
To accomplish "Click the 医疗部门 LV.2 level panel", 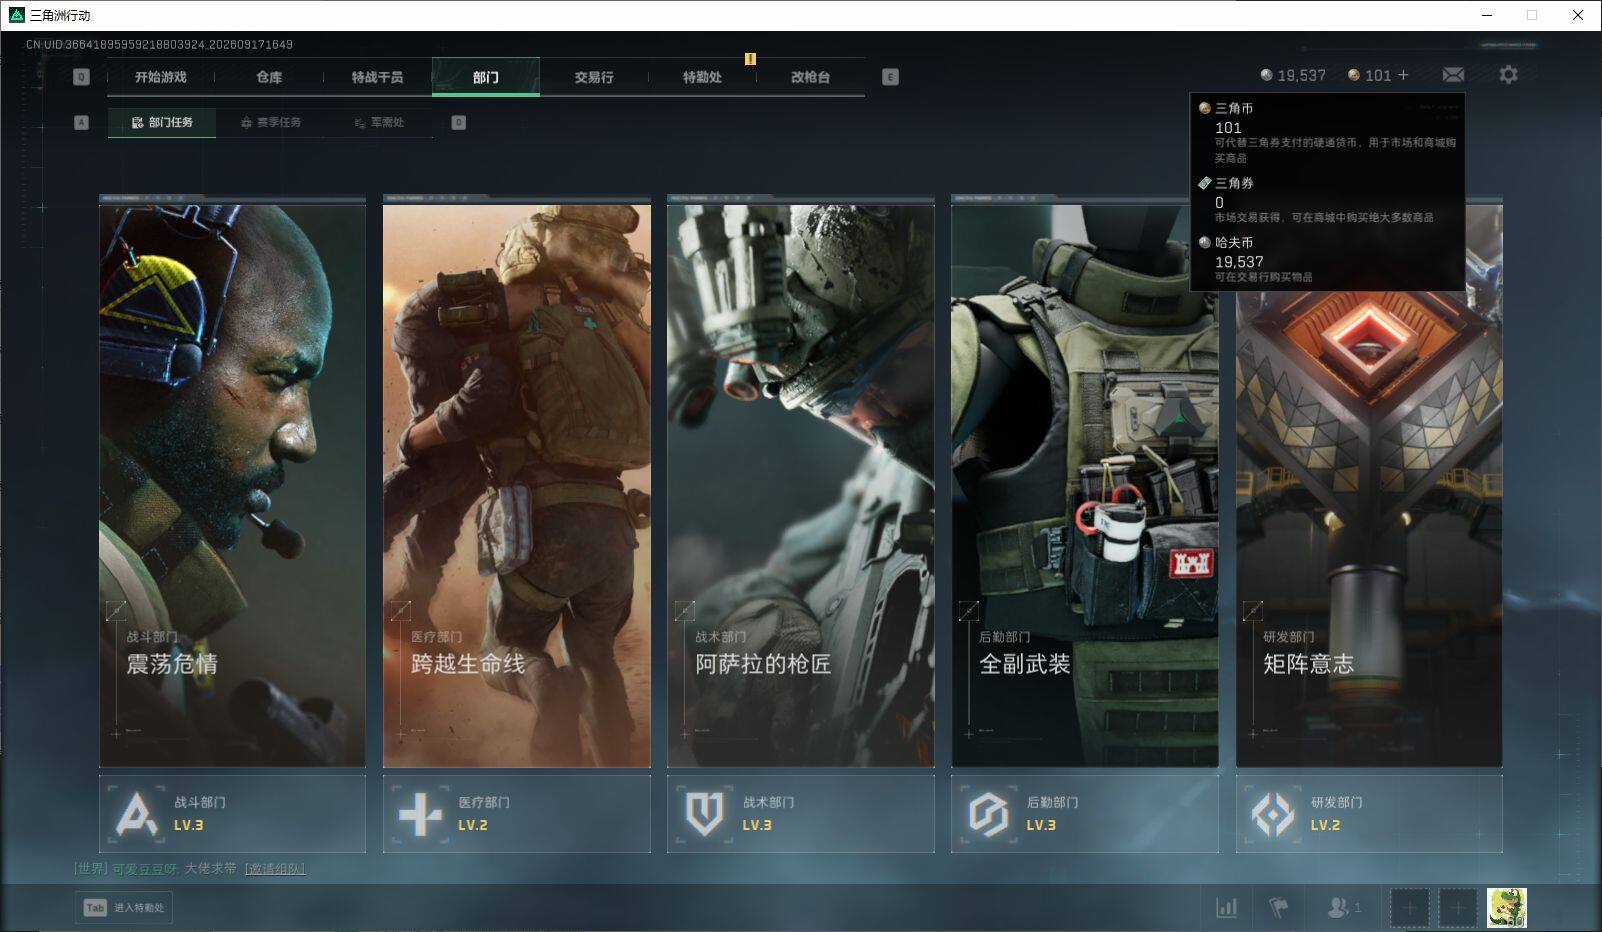I will coord(516,814).
